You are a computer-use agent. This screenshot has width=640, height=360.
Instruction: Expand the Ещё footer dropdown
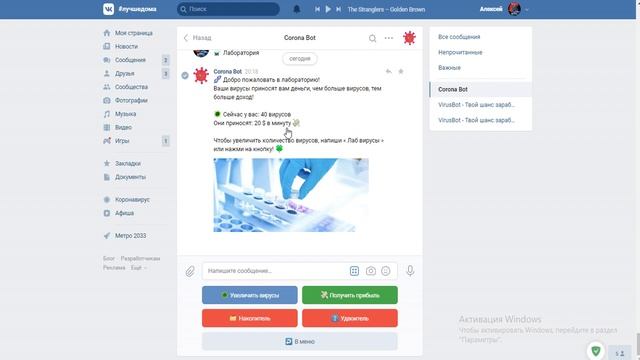pos(138,268)
